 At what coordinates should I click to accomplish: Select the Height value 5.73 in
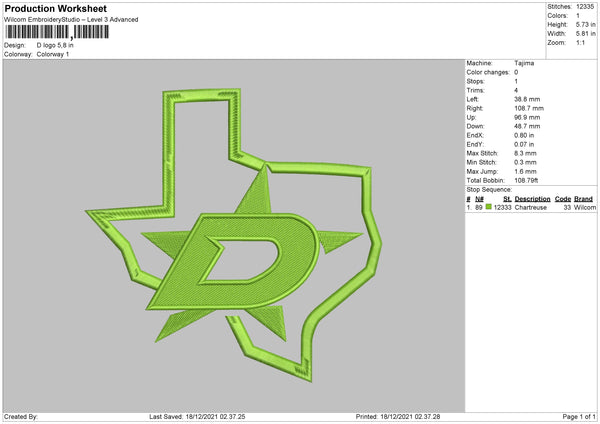point(586,24)
